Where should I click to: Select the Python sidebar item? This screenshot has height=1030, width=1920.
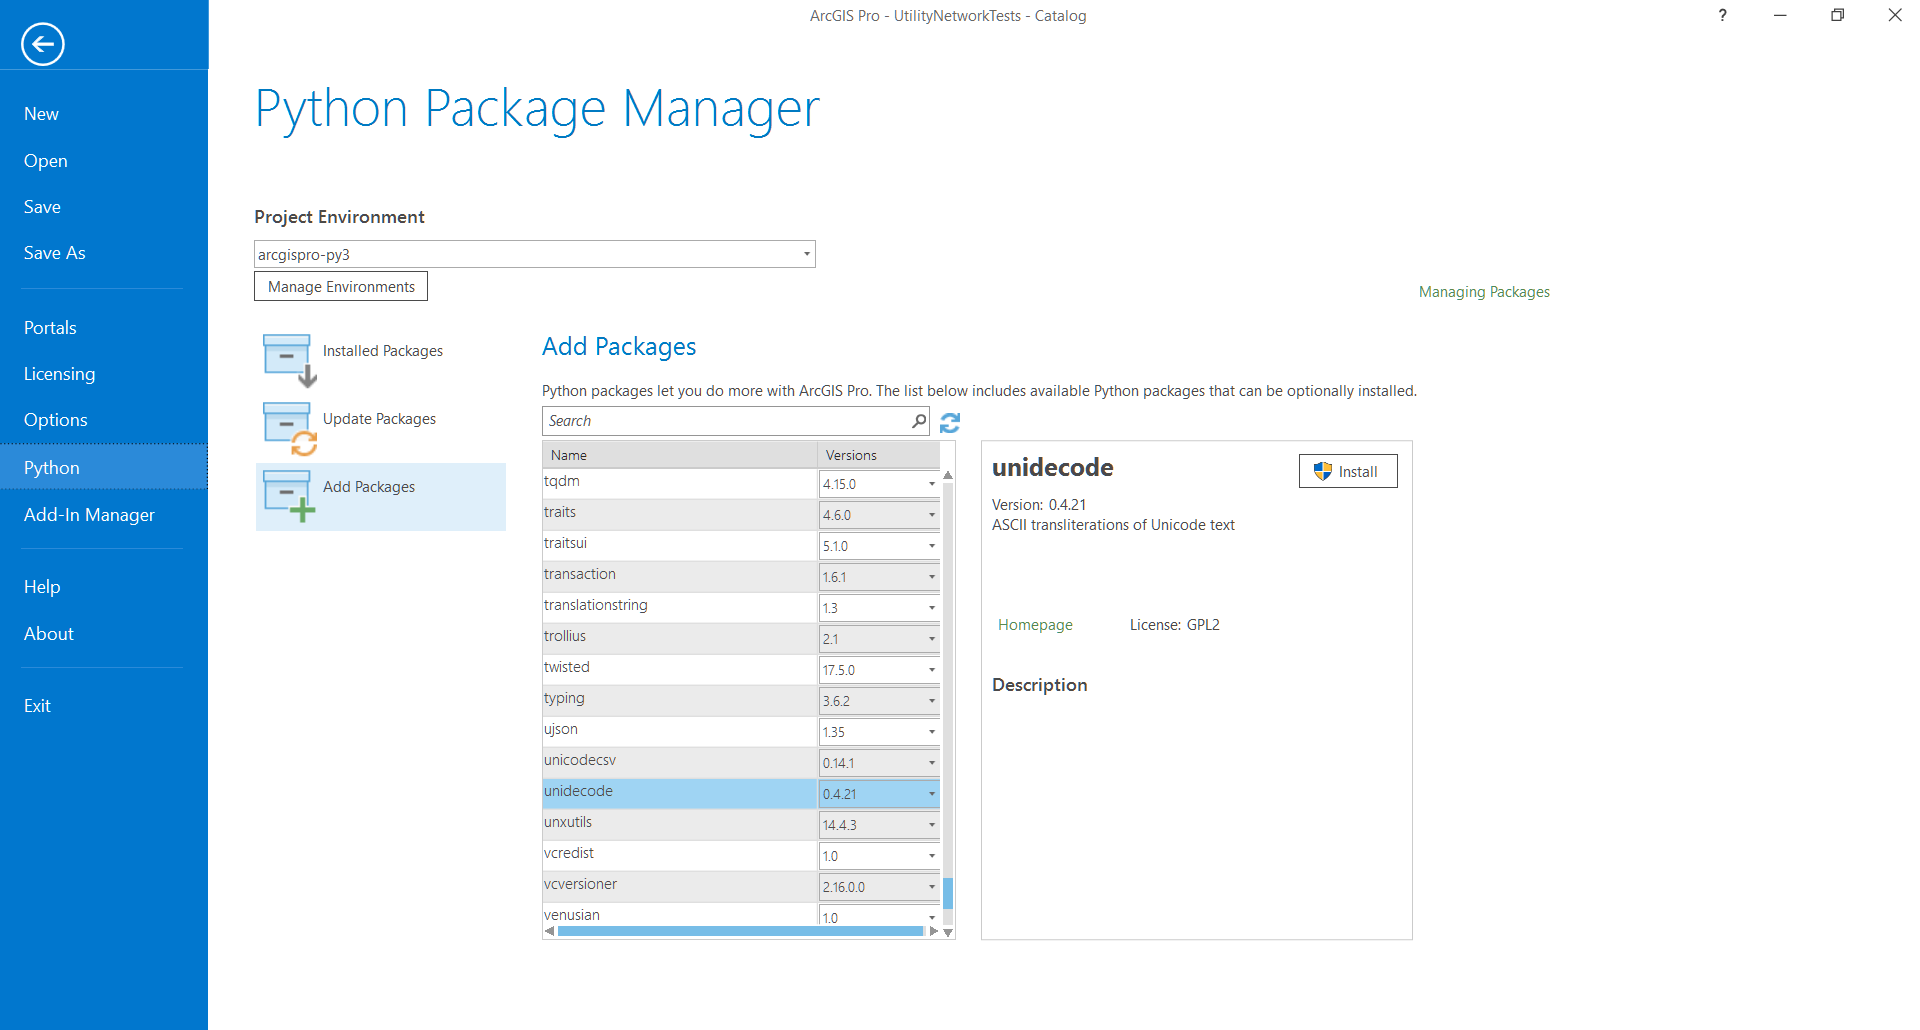(104, 467)
